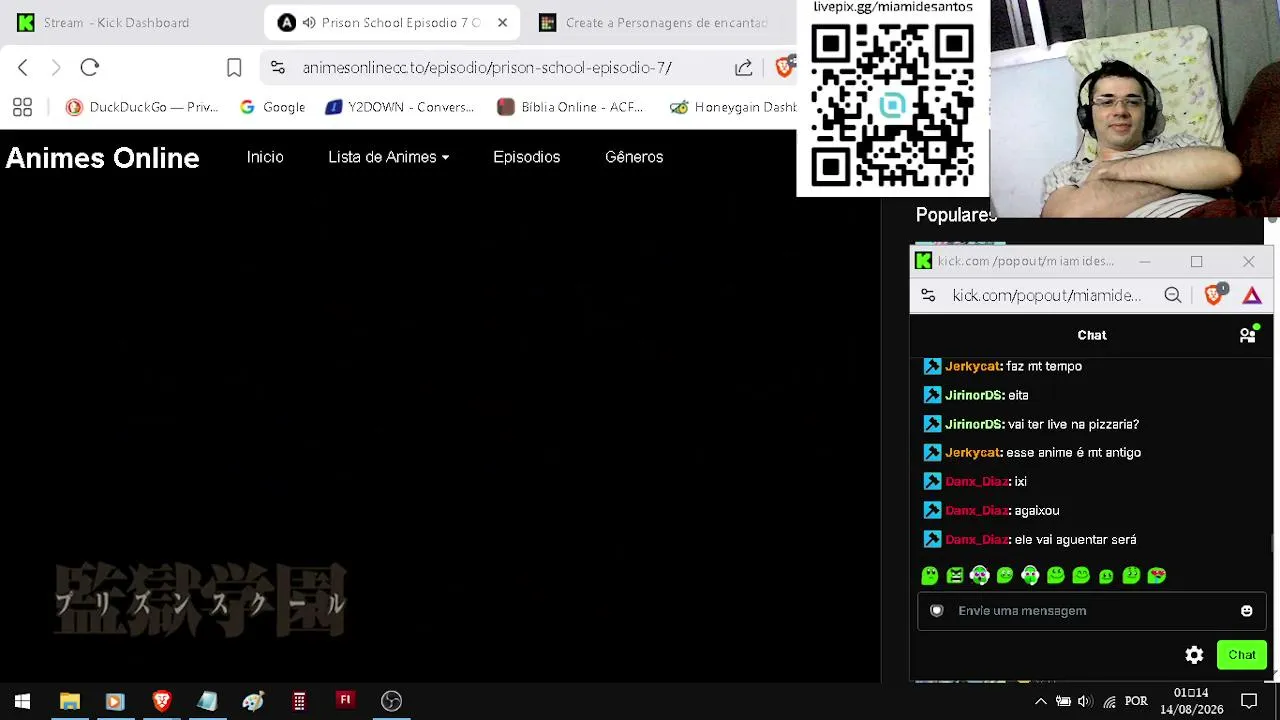Close the Prison School Episodio 7 tab

(x=502, y=22)
